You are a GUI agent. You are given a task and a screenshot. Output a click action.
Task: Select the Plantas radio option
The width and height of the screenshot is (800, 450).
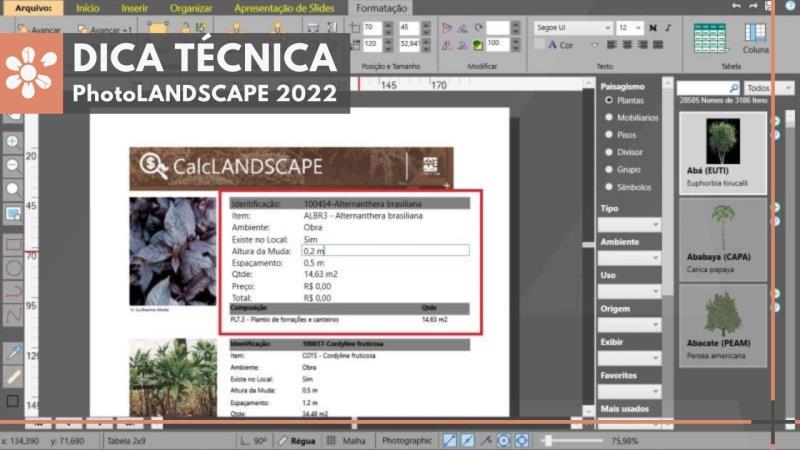point(609,100)
